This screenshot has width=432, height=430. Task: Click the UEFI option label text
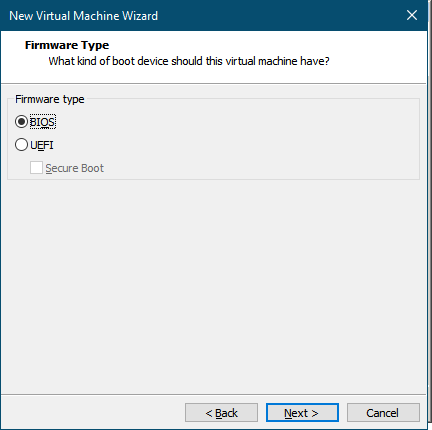(42, 145)
